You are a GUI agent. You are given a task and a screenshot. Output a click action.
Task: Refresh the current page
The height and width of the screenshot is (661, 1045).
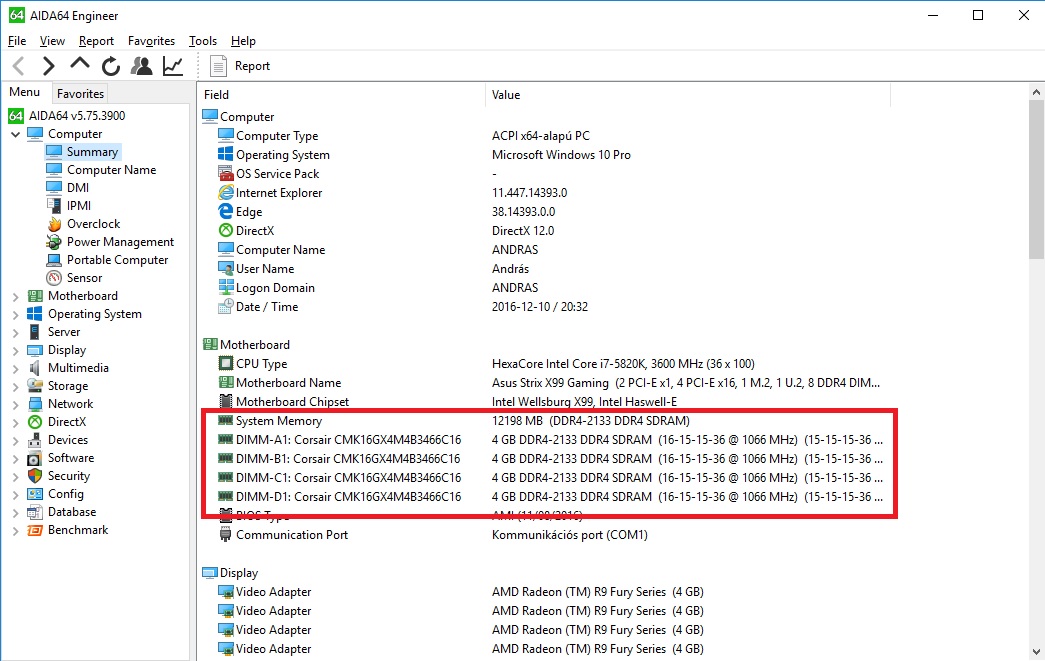pyautogui.click(x=111, y=66)
